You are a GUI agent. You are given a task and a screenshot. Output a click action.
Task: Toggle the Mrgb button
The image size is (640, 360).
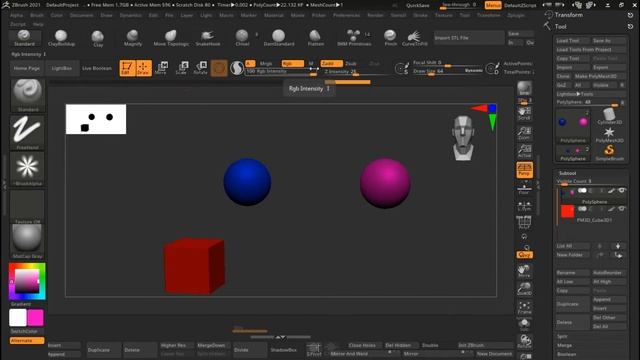pyautogui.click(x=266, y=63)
